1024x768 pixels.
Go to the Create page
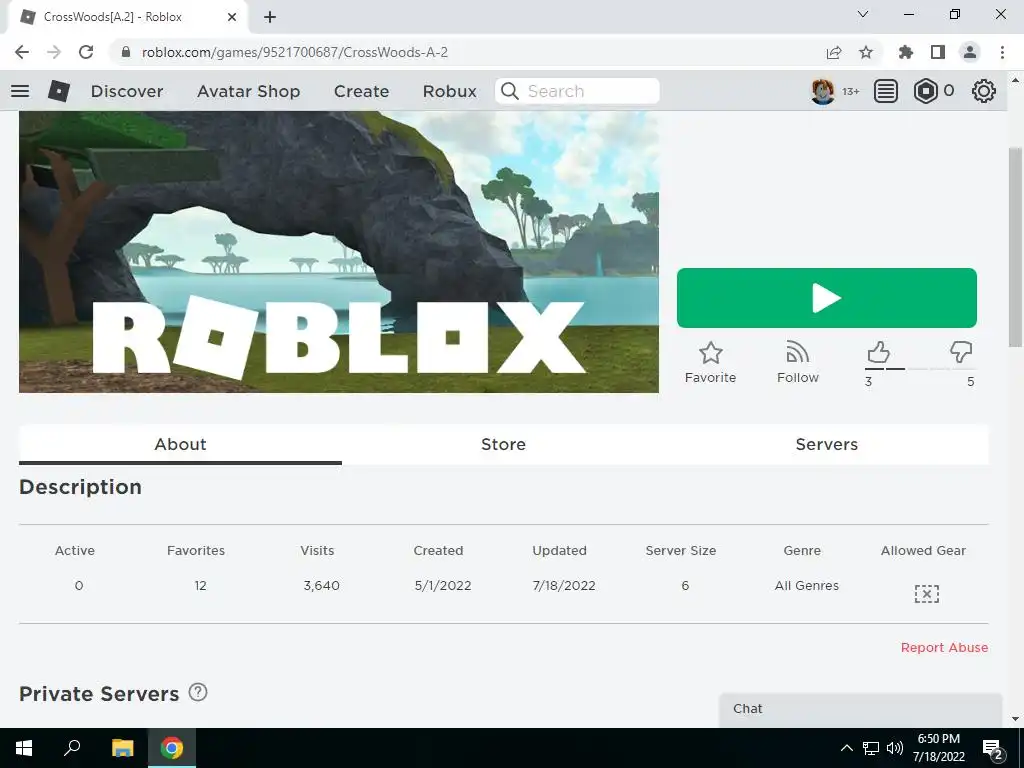[361, 91]
